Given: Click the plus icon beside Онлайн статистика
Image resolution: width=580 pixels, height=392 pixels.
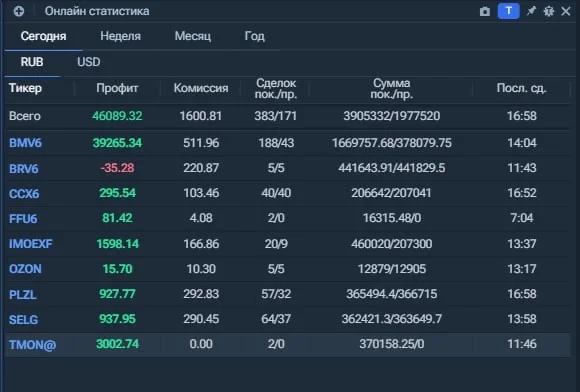Looking at the screenshot, I should point(18,11).
